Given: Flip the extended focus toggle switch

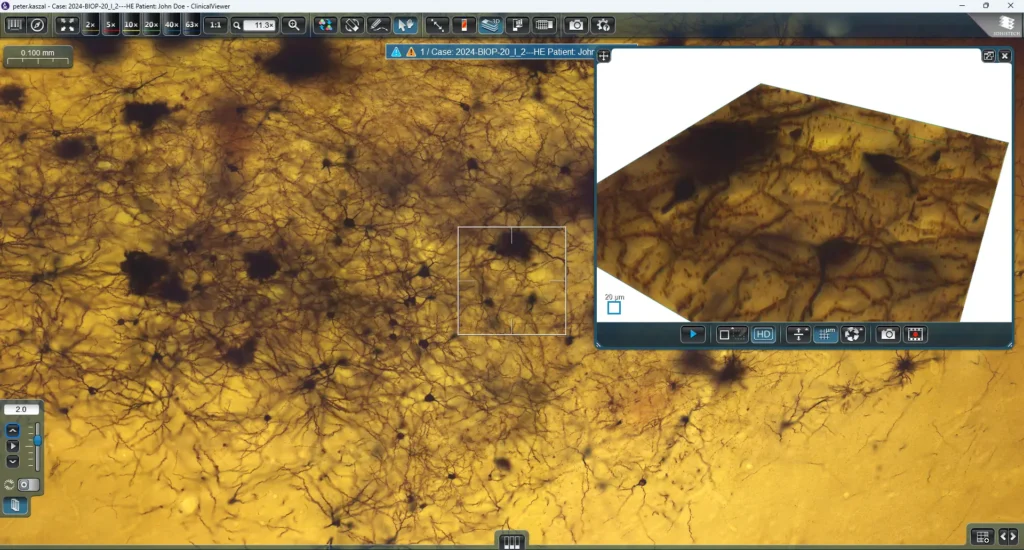Looking at the screenshot, I should 28,485.
